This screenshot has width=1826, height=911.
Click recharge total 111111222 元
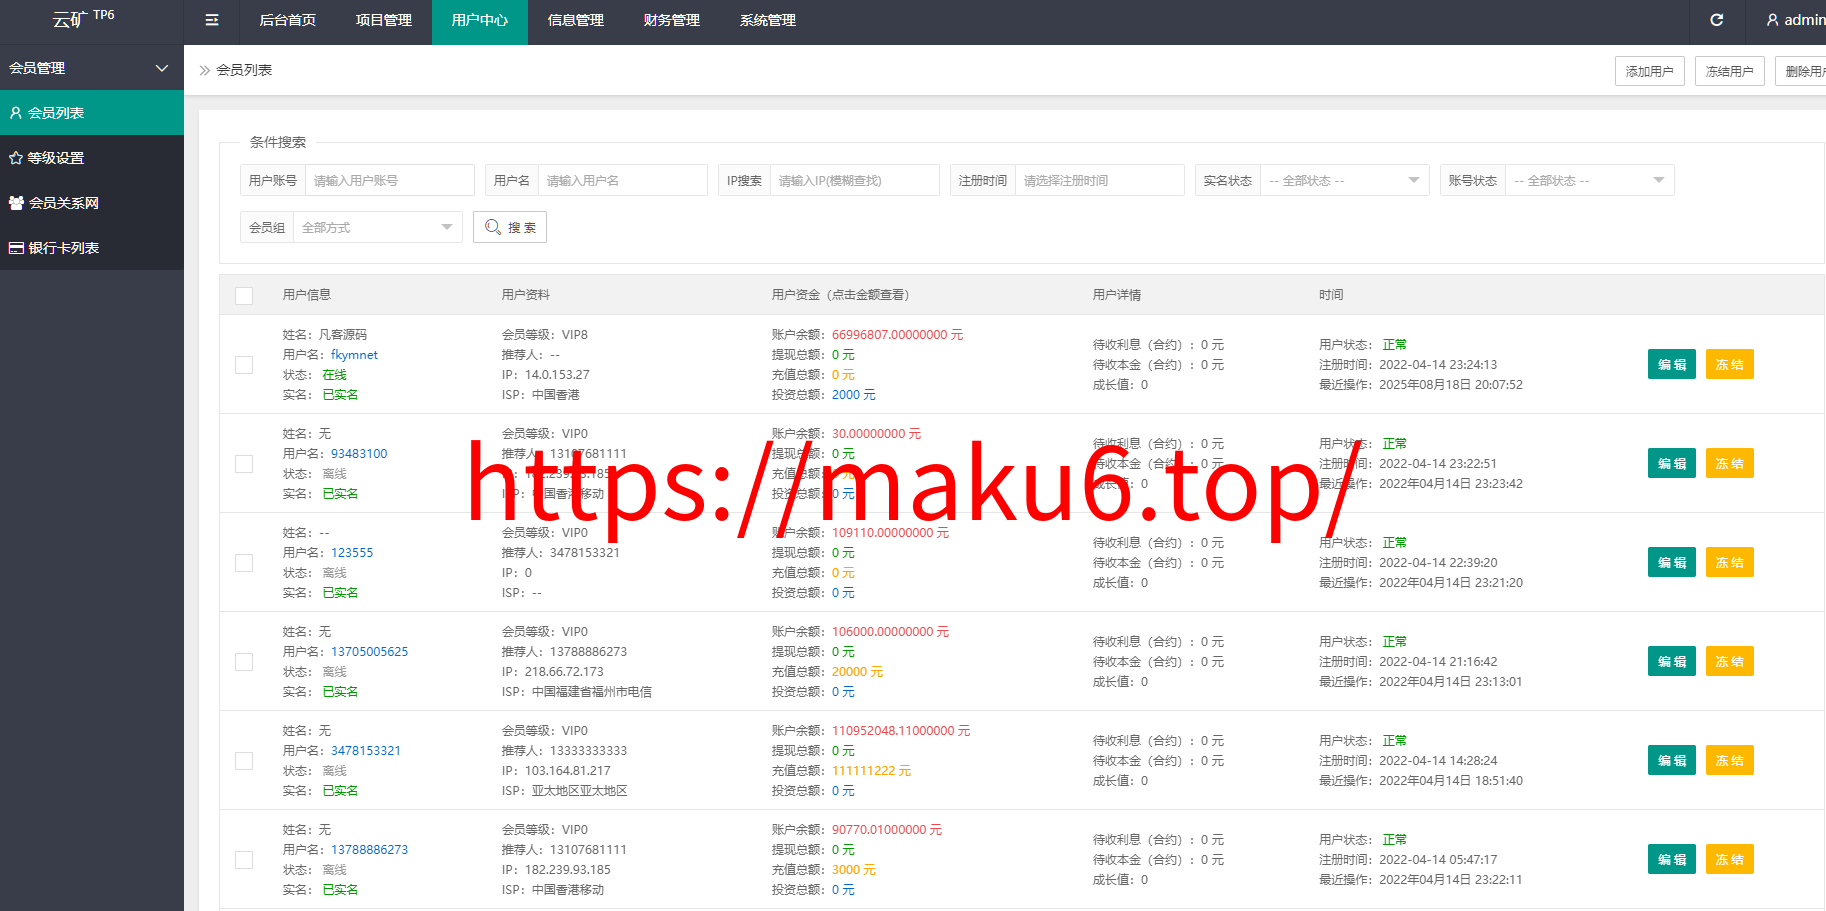(x=872, y=771)
